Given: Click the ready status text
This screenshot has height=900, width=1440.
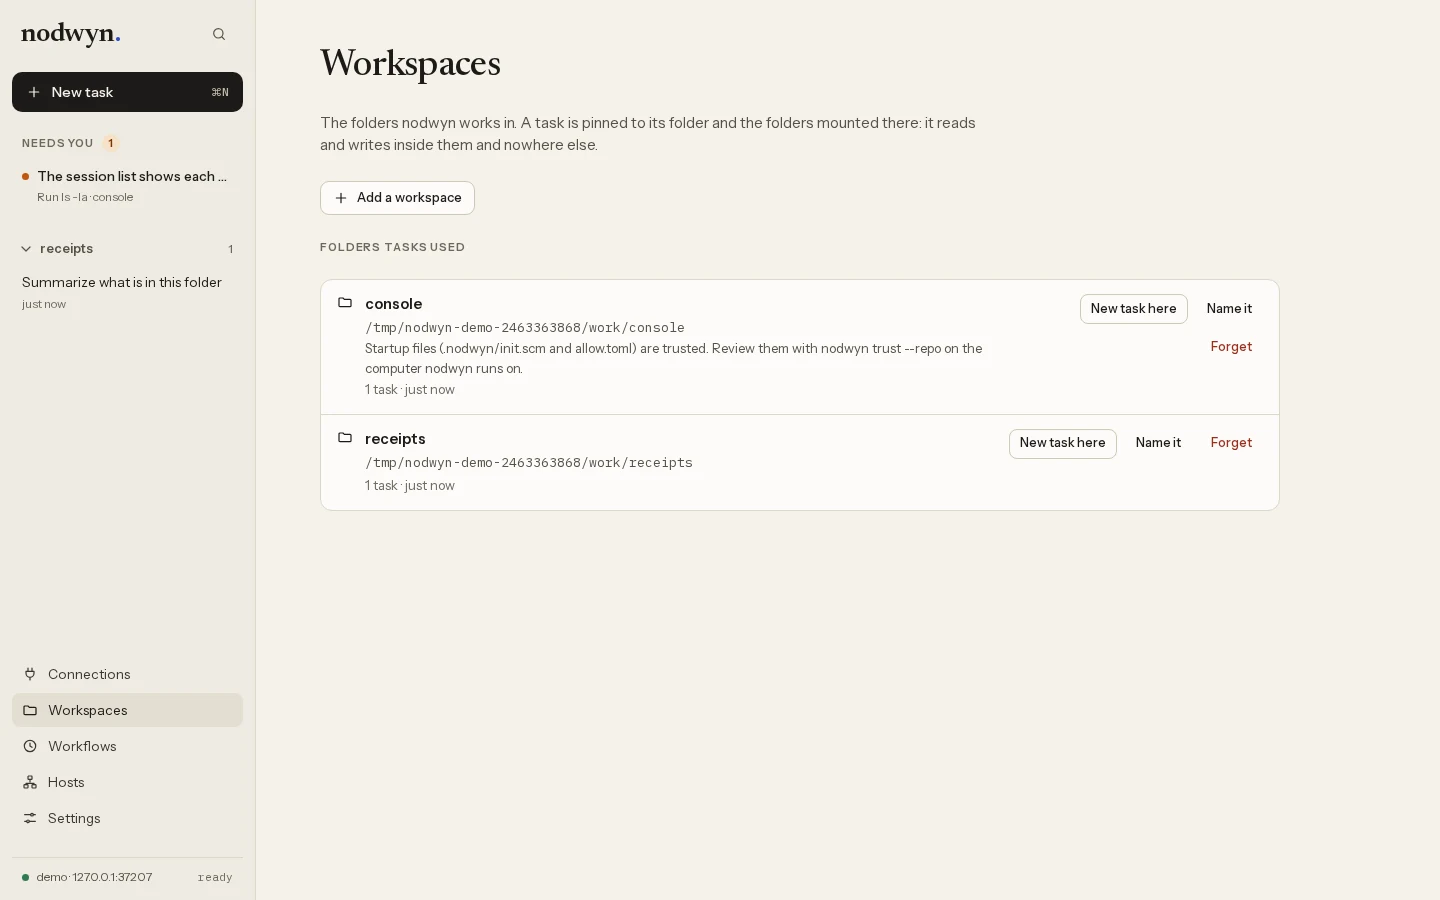Looking at the screenshot, I should point(215,877).
